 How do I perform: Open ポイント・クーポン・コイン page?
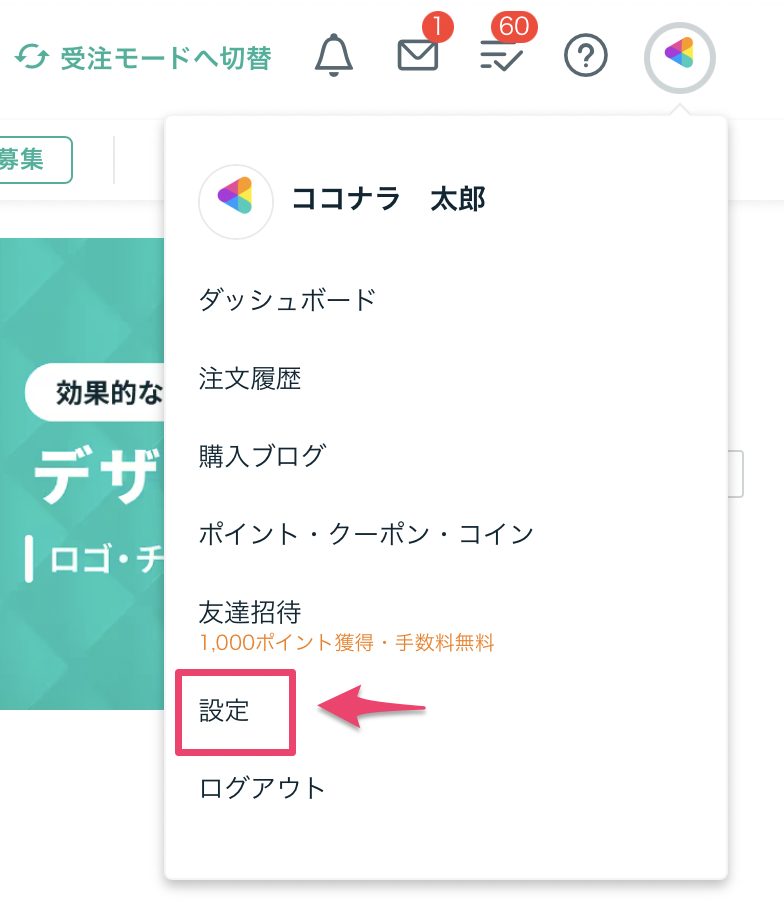click(x=366, y=534)
